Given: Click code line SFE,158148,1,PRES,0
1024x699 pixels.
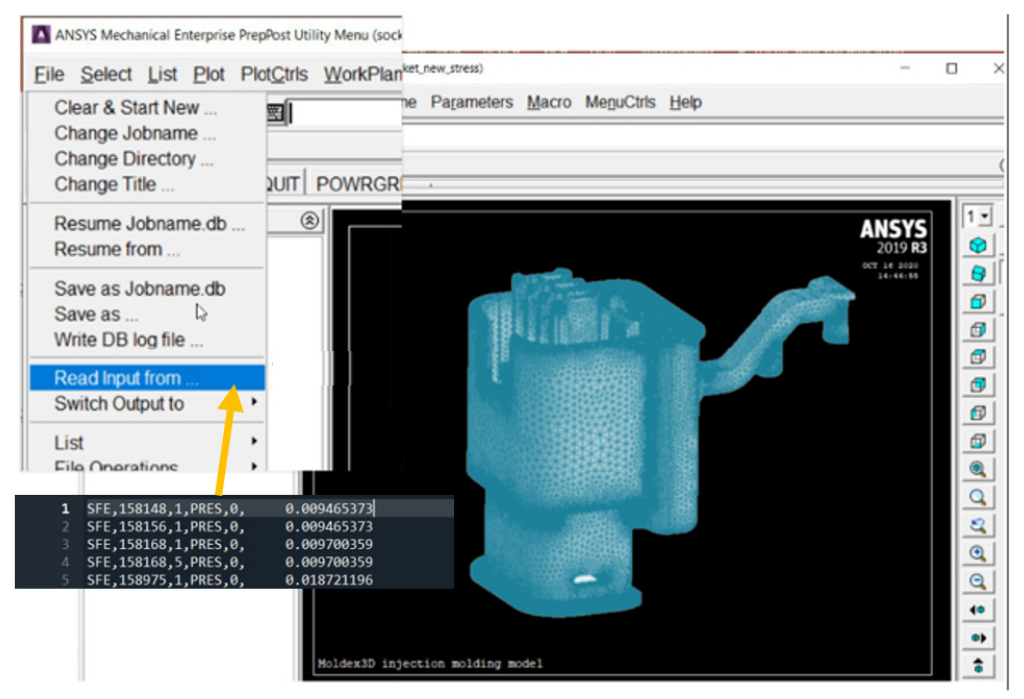Looking at the screenshot, I should coord(231,508).
